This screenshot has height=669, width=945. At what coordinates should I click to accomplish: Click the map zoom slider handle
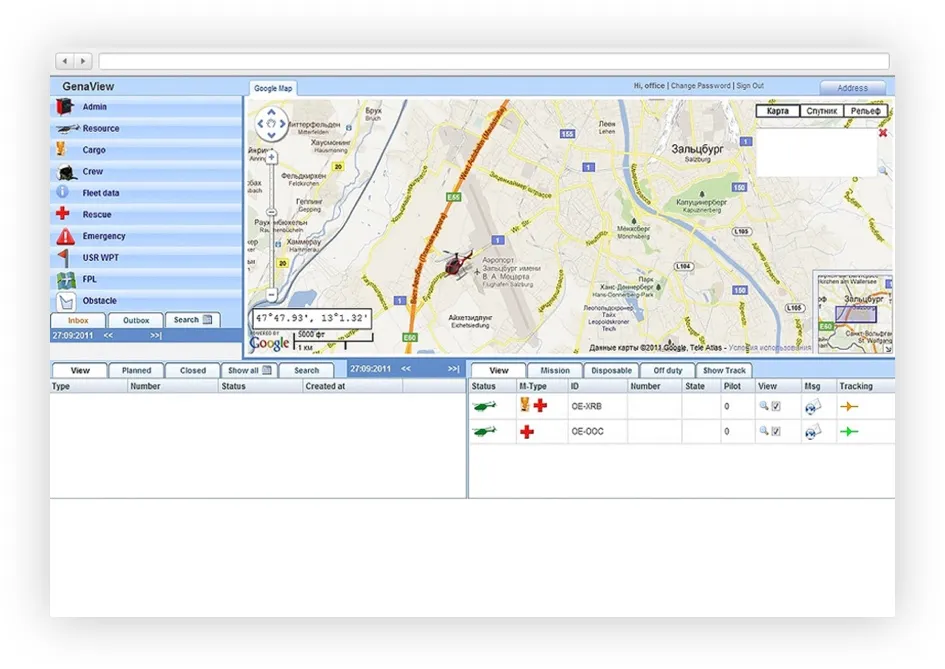272,212
